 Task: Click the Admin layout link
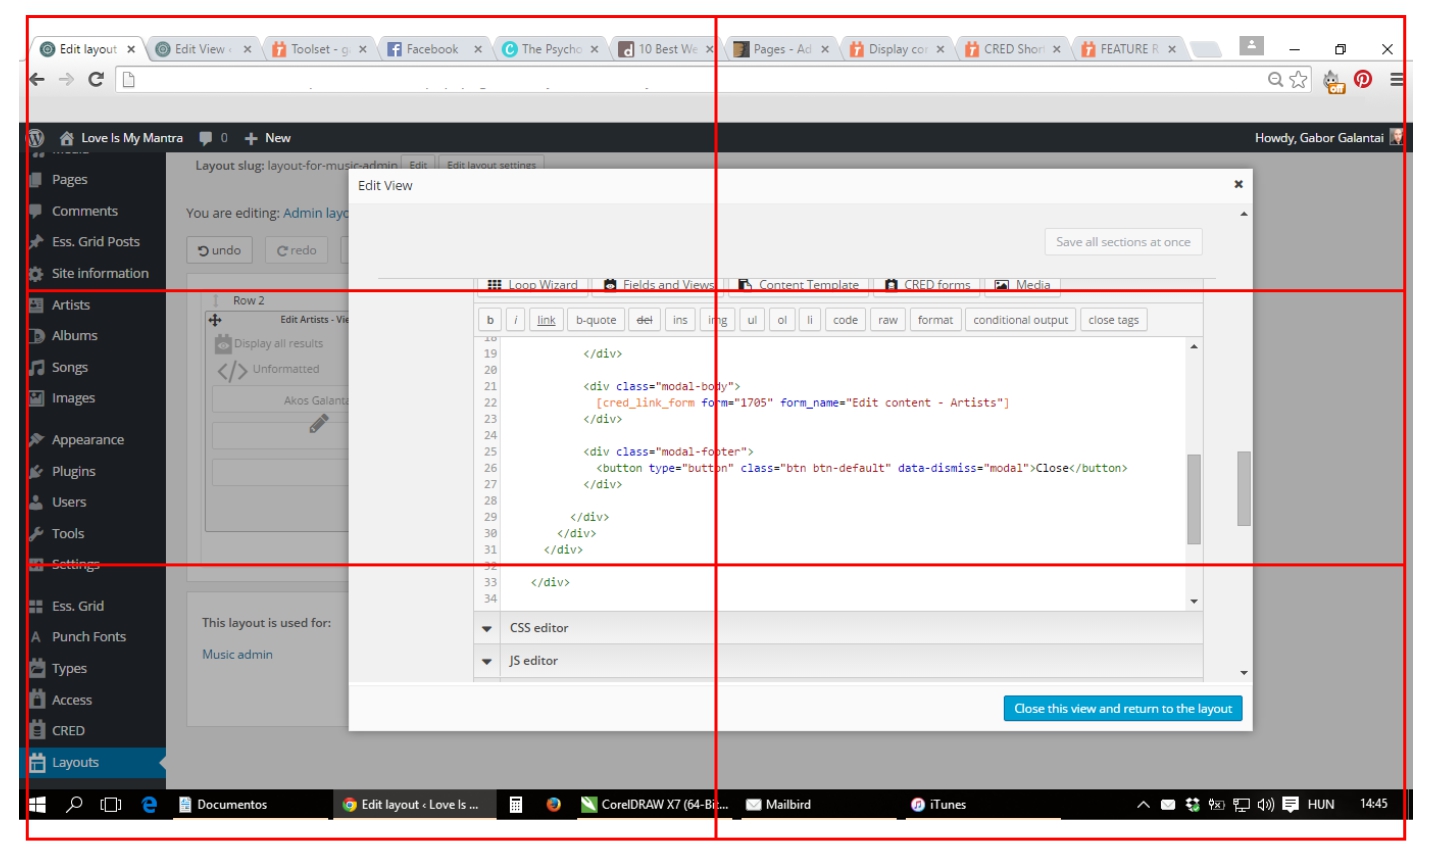click(315, 213)
